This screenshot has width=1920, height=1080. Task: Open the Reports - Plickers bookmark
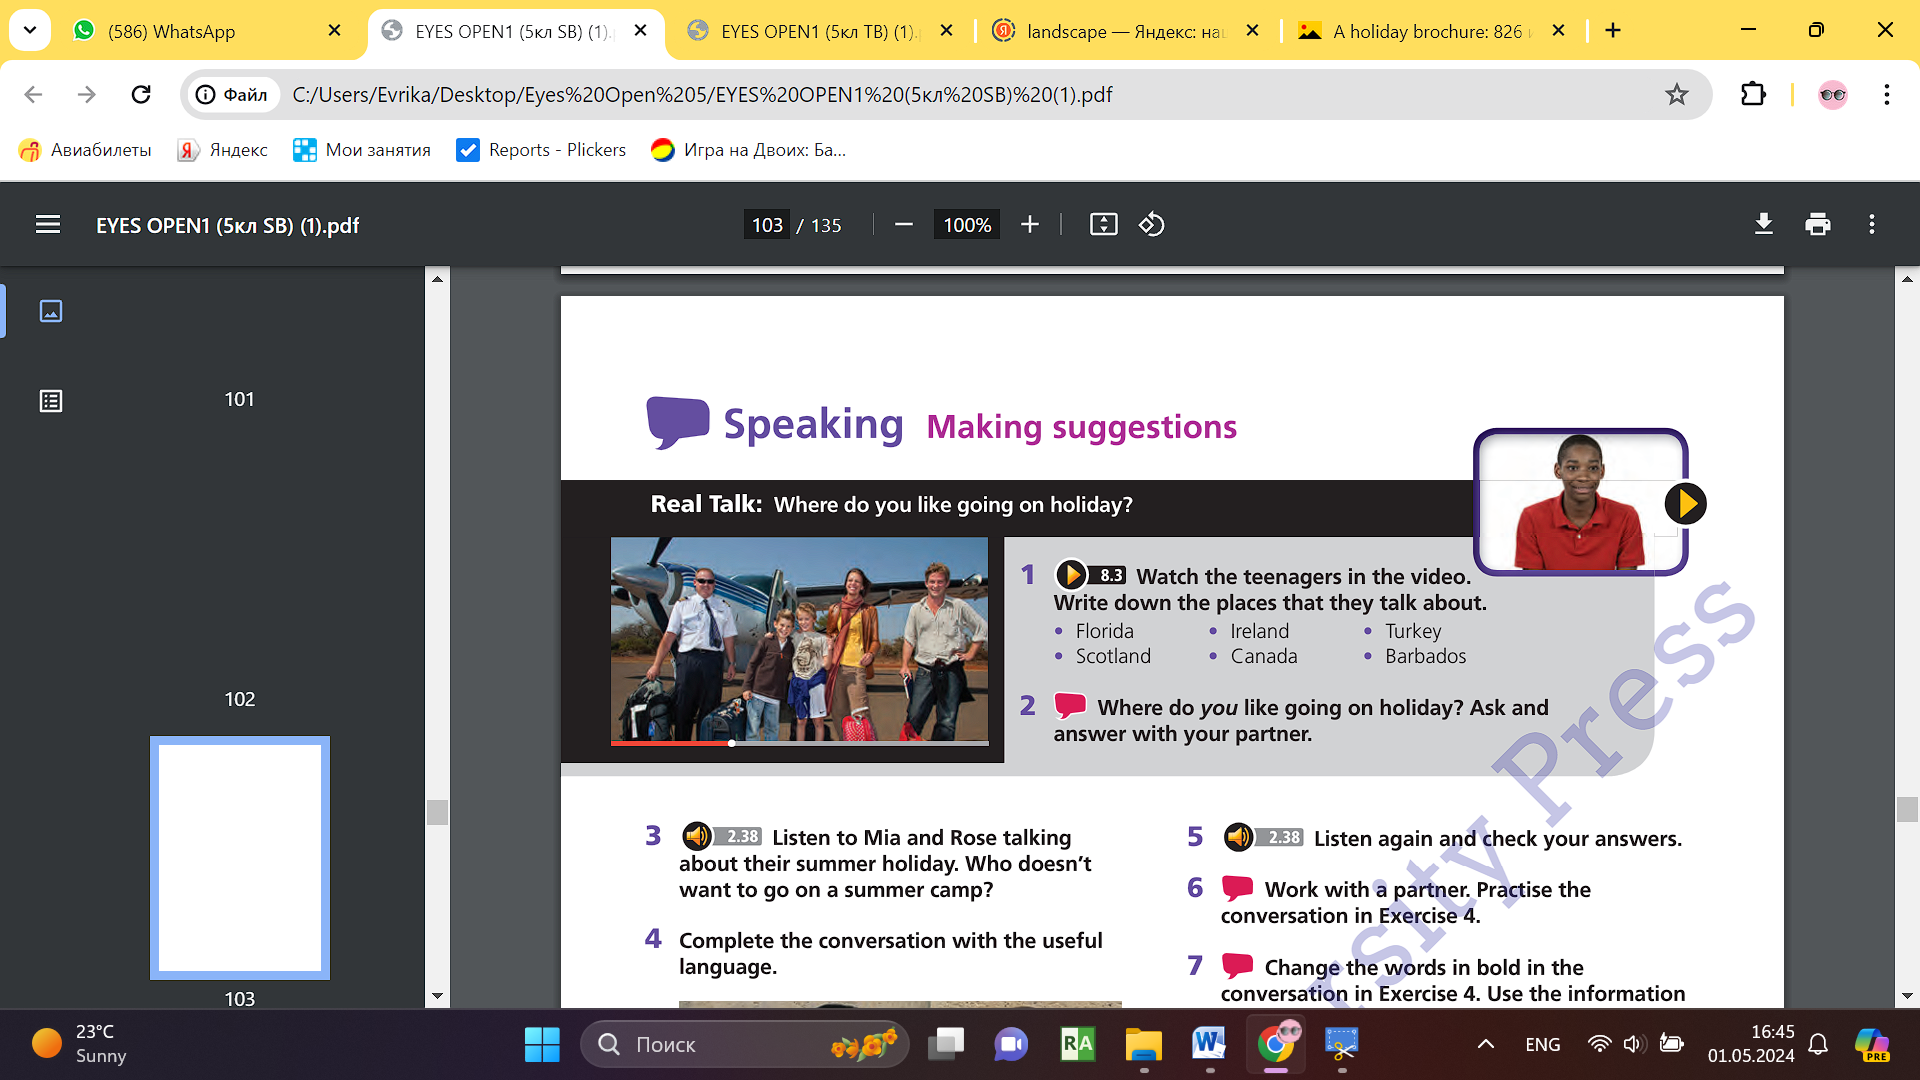point(541,150)
